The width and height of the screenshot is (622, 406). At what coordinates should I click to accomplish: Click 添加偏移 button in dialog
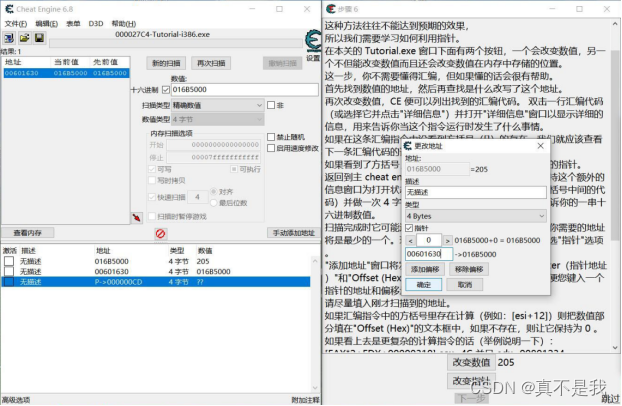pyautogui.click(x=425, y=269)
